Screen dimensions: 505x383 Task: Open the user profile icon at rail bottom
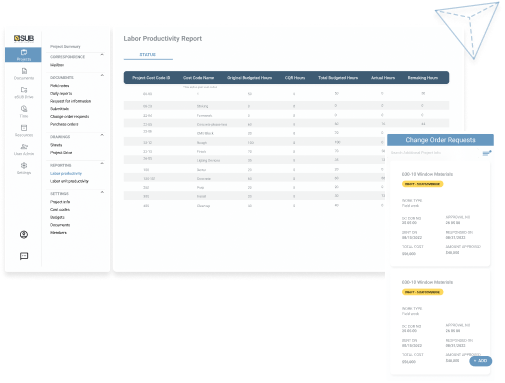click(x=24, y=235)
